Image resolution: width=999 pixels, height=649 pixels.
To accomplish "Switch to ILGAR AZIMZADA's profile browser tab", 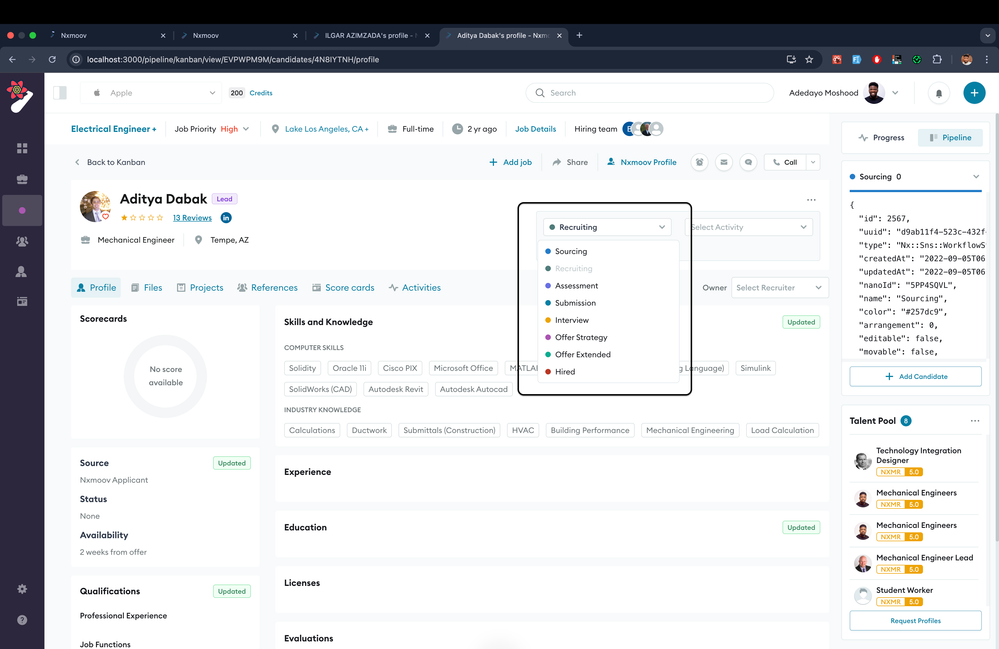I will coord(371,36).
